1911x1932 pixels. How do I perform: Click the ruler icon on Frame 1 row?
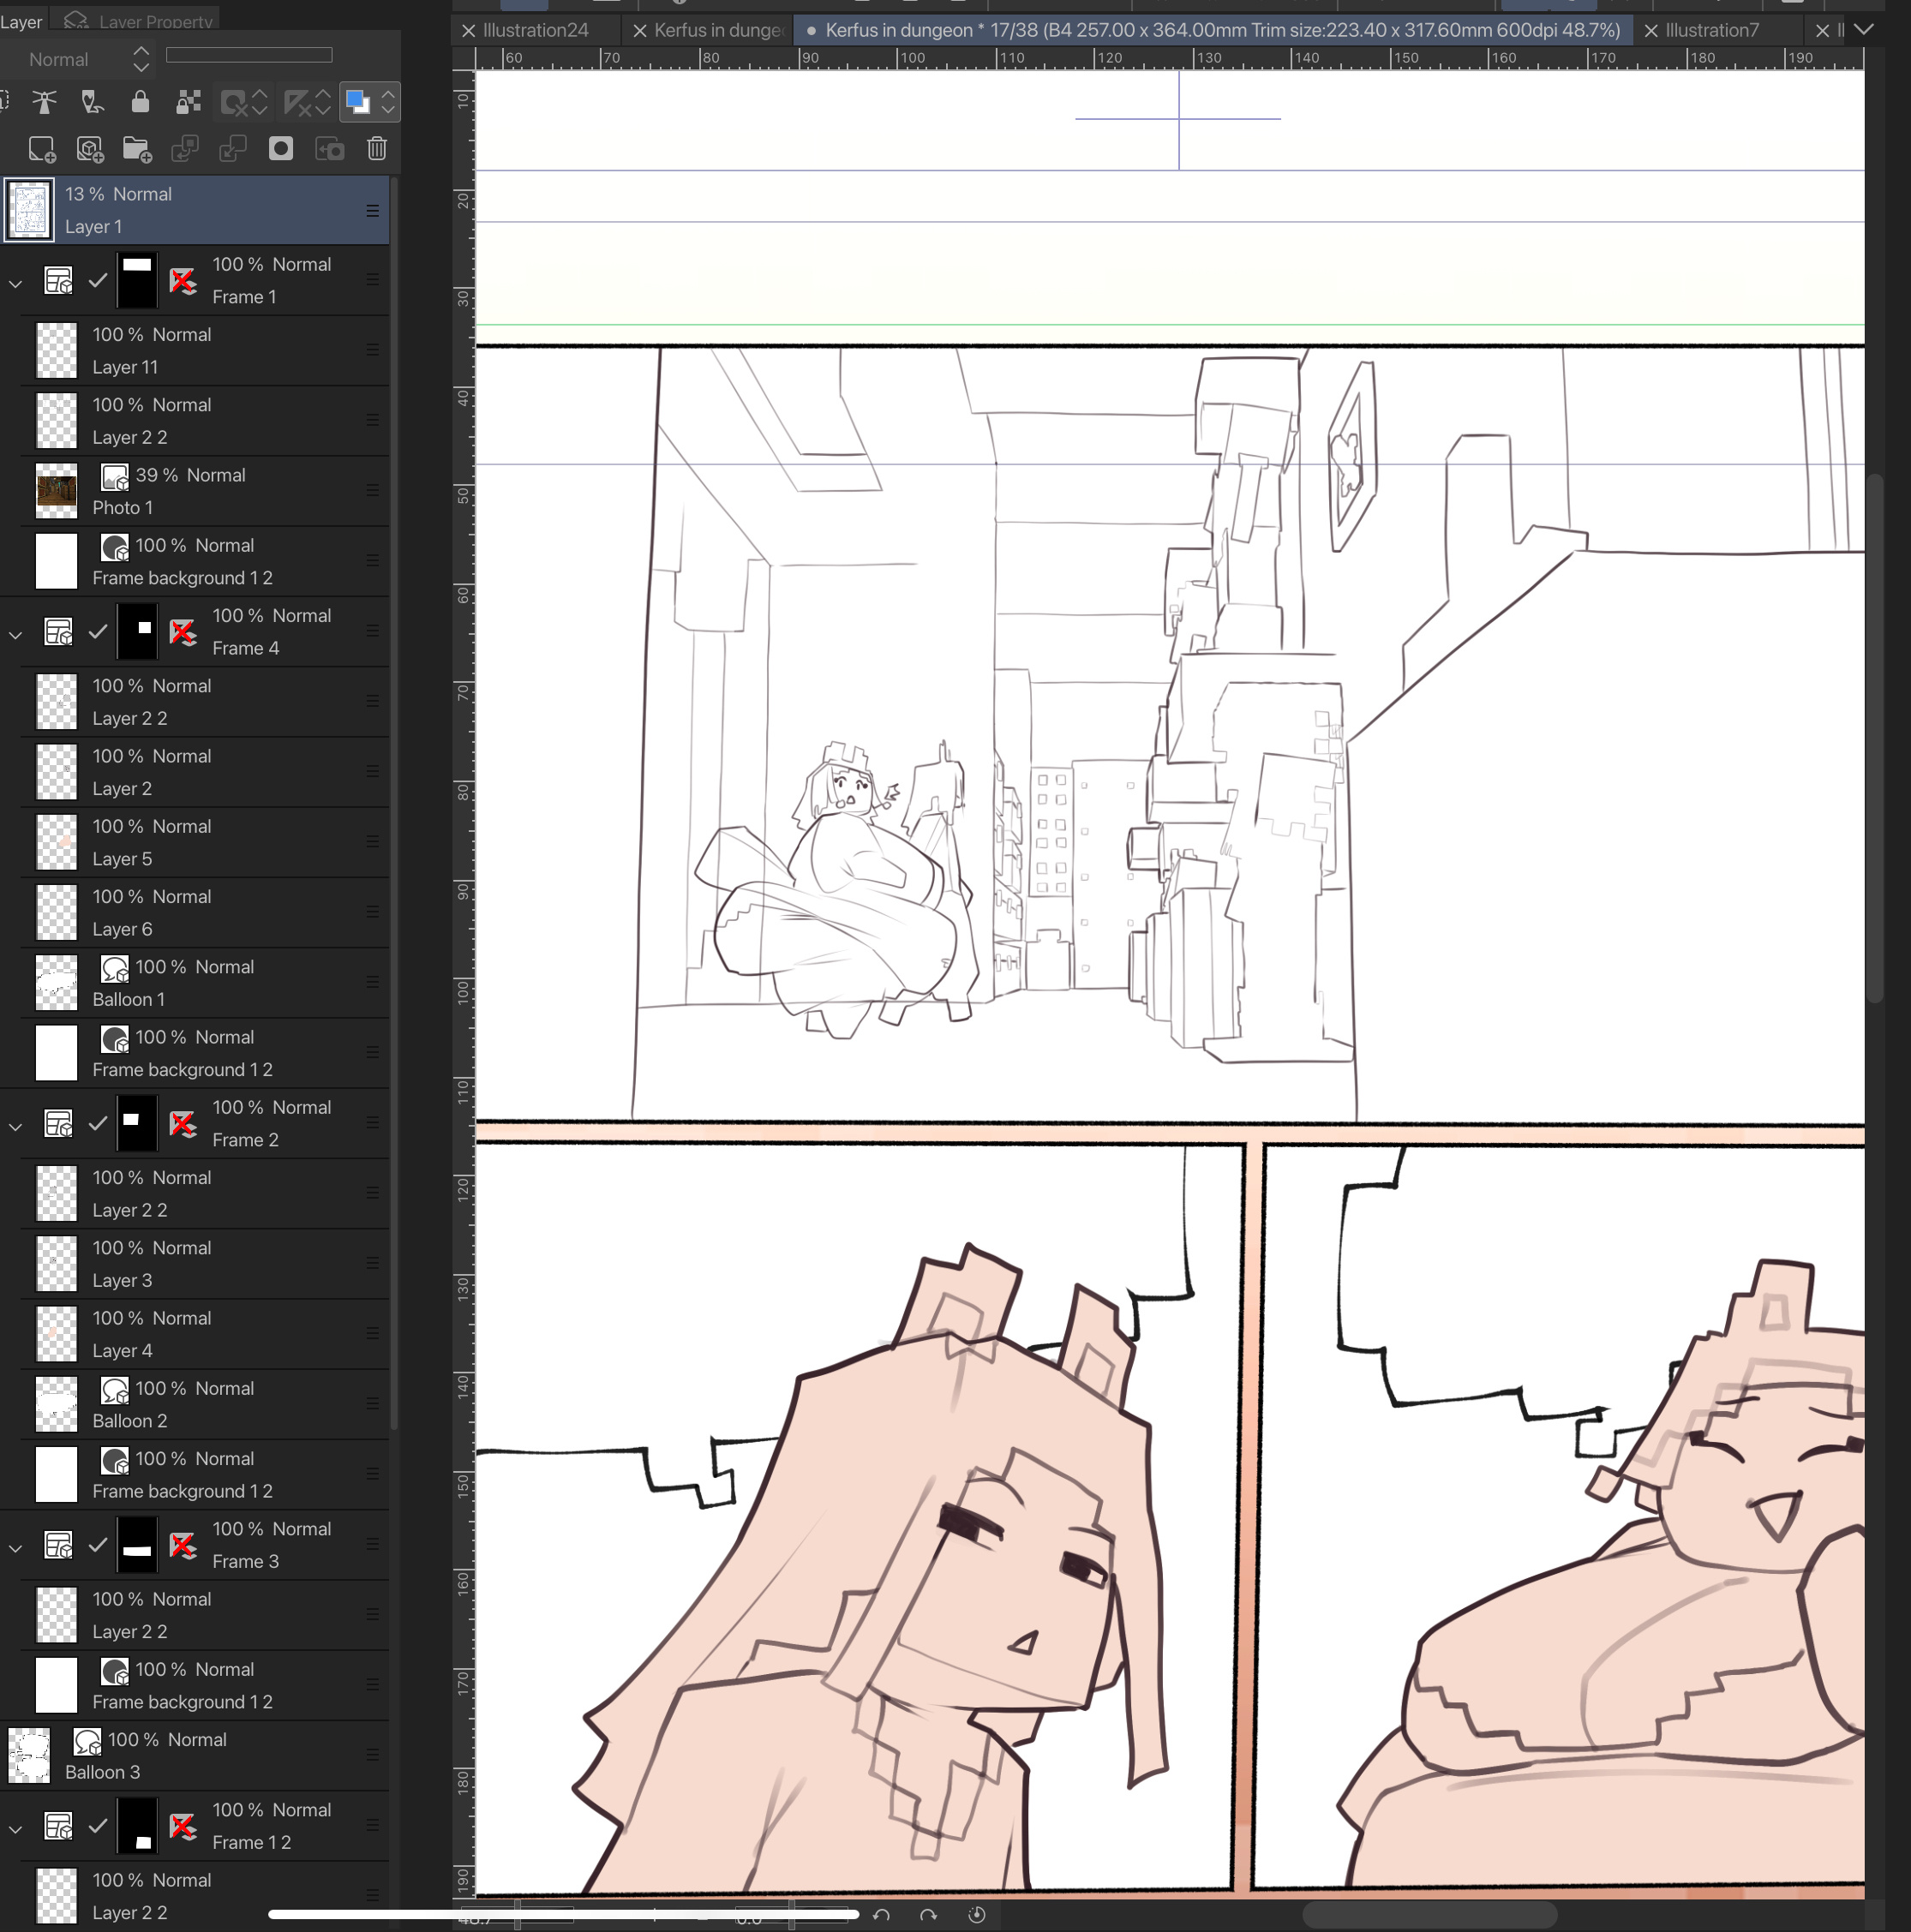(x=183, y=281)
